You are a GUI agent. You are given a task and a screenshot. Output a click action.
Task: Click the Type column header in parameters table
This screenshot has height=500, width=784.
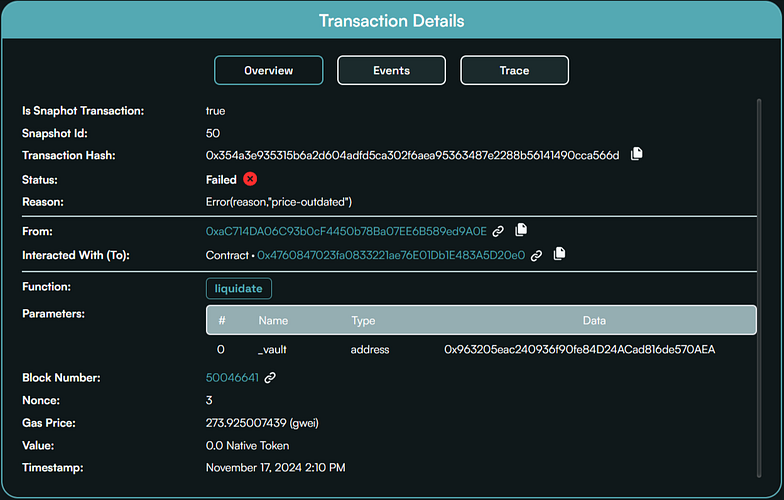coord(363,320)
